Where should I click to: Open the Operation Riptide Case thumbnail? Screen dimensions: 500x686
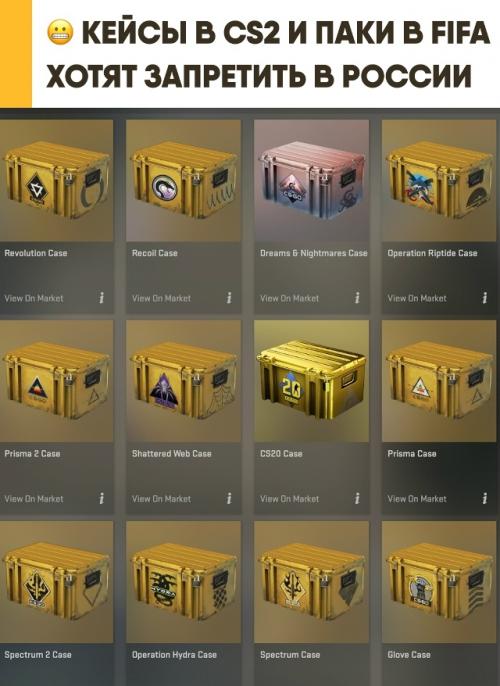click(439, 181)
